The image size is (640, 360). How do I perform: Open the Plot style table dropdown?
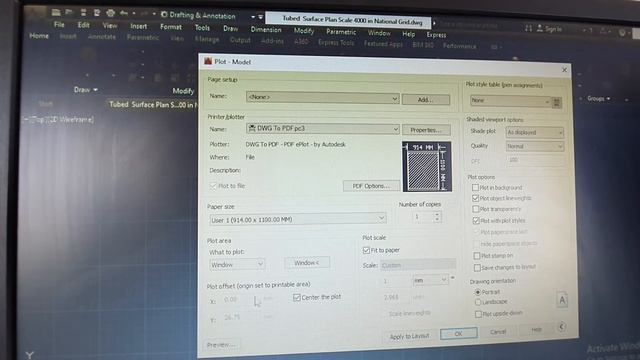pyautogui.click(x=510, y=100)
